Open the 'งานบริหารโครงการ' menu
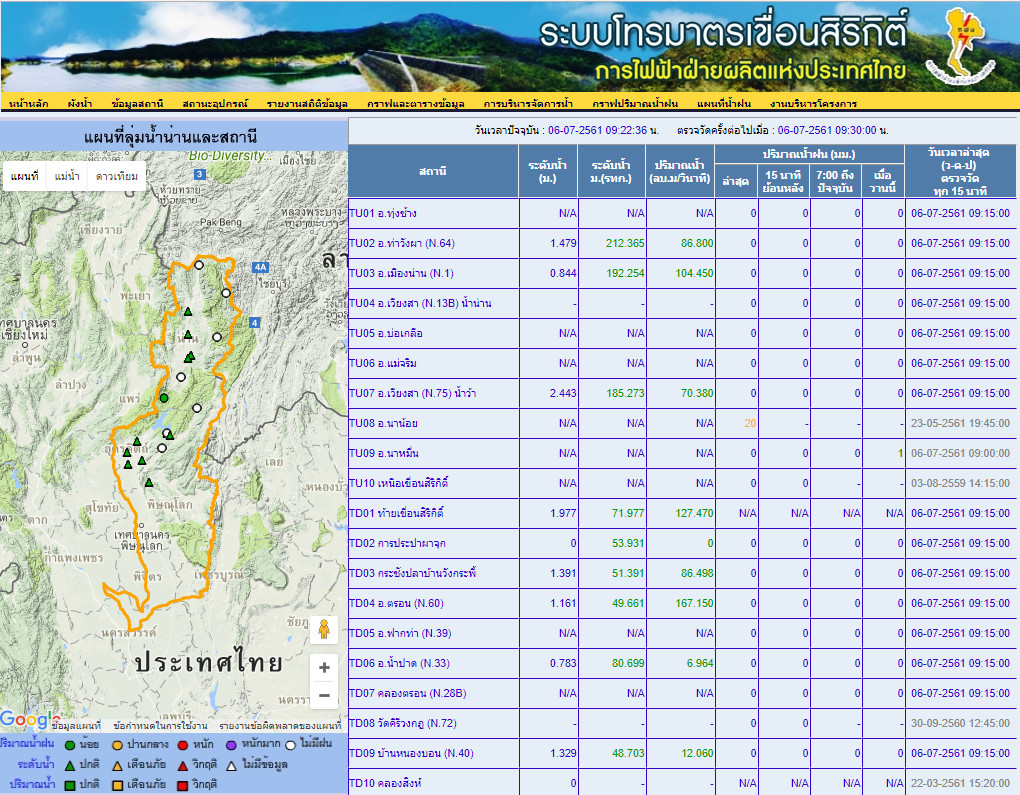The height and width of the screenshot is (795, 1020). (813, 103)
